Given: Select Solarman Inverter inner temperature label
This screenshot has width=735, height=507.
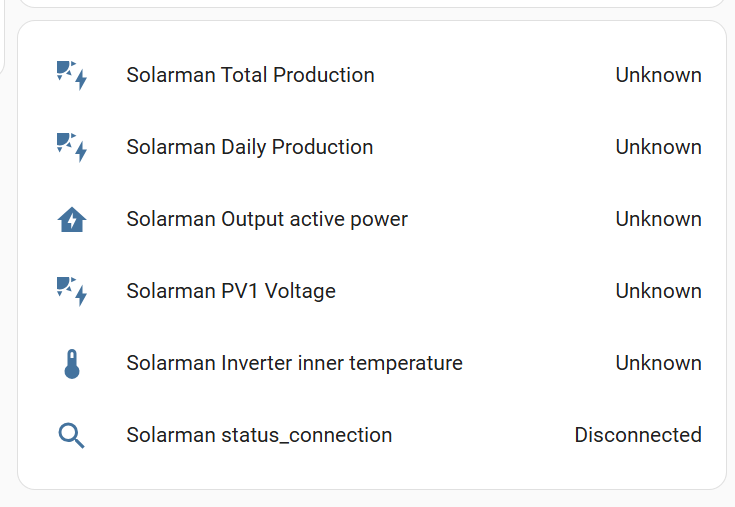Looking at the screenshot, I should point(294,363).
